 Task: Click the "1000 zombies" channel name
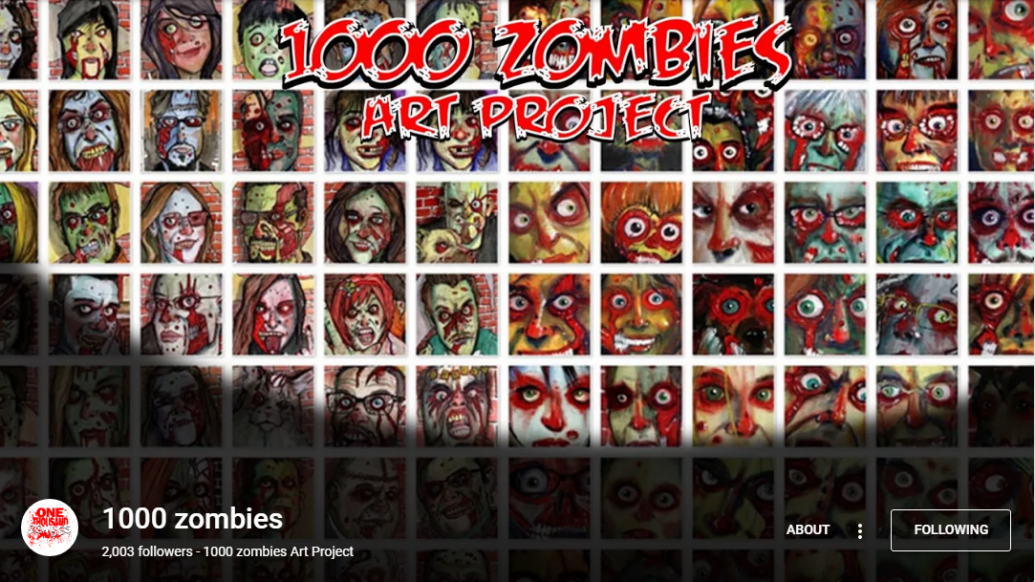pyautogui.click(x=192, y=519)
